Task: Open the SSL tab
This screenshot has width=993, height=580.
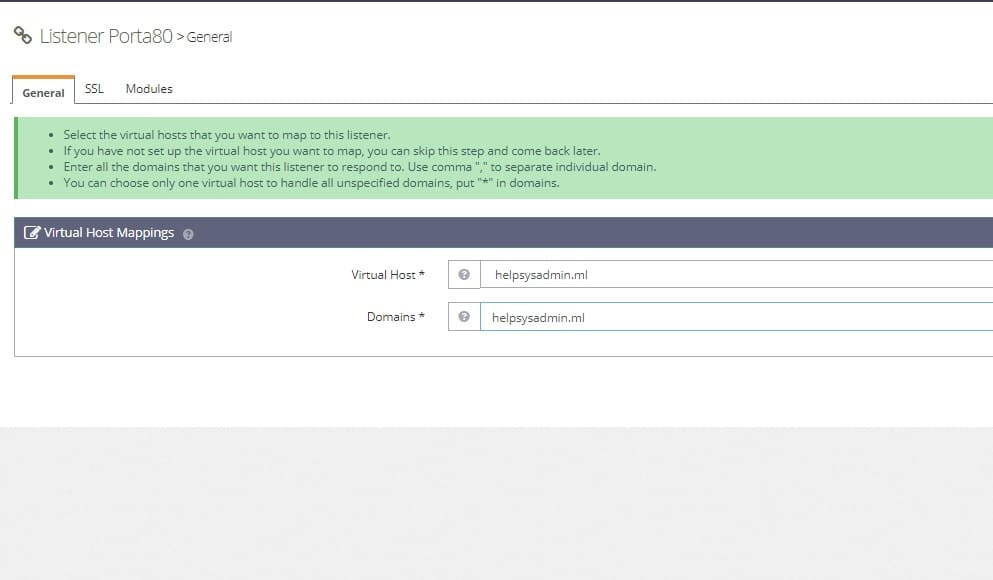Action: [94, 89]
